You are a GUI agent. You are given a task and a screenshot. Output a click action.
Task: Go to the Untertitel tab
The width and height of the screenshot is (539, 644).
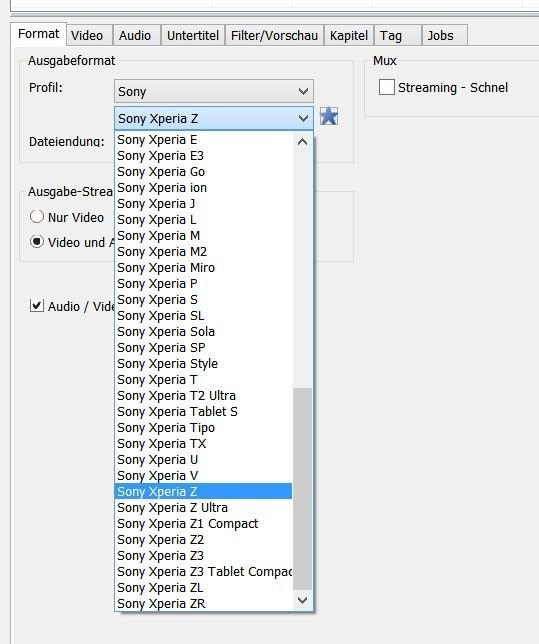(x=193, y=35)
